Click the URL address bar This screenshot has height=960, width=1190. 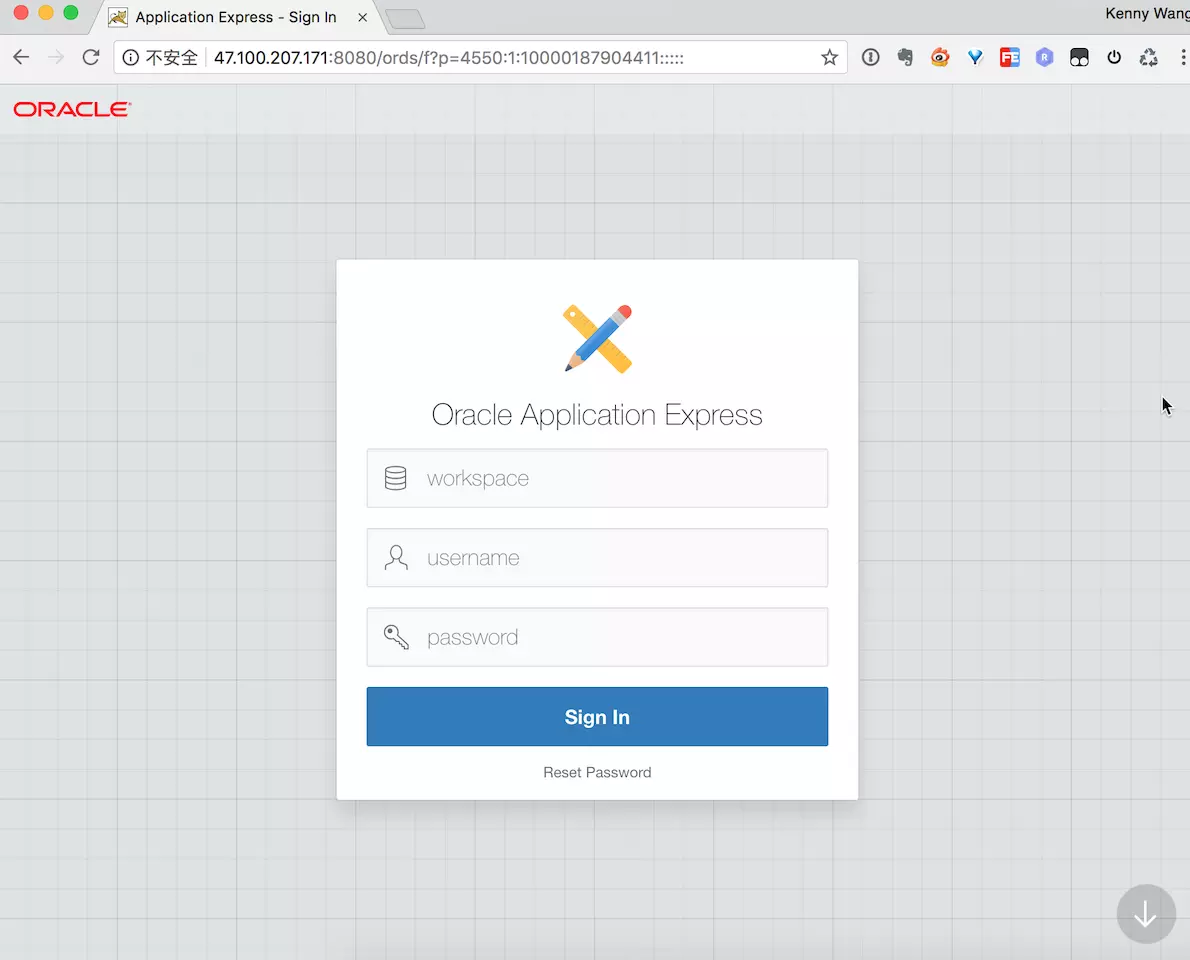(x=480, y=58)
